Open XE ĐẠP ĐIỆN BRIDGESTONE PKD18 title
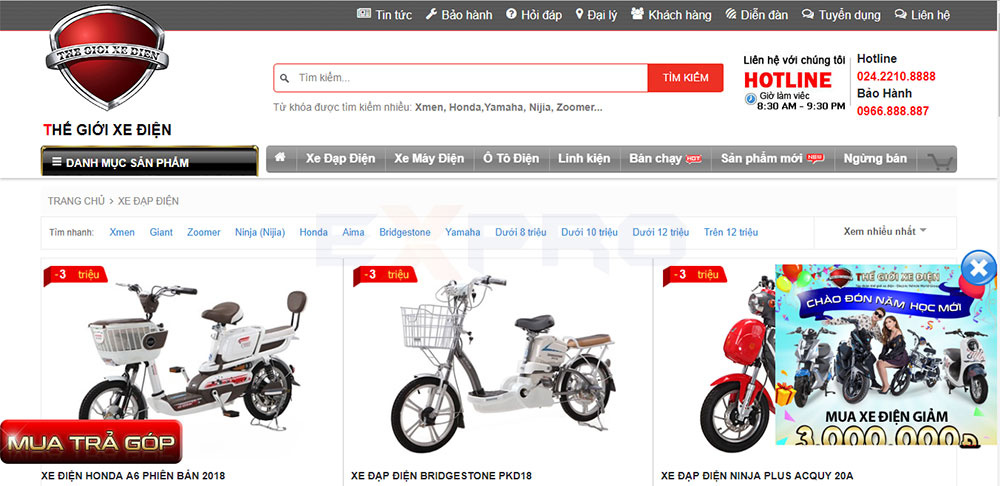This screenshot has width=1000, height=486. click(x=441, y=476)
